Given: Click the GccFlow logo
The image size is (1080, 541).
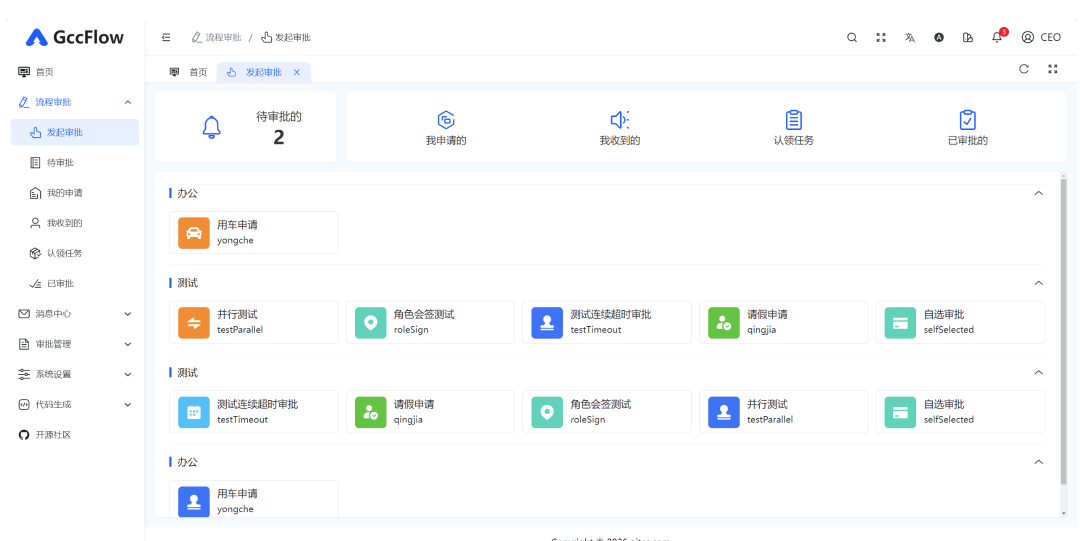Looking at the screenshot, I should pyautogui.click(x=74, y=37).
